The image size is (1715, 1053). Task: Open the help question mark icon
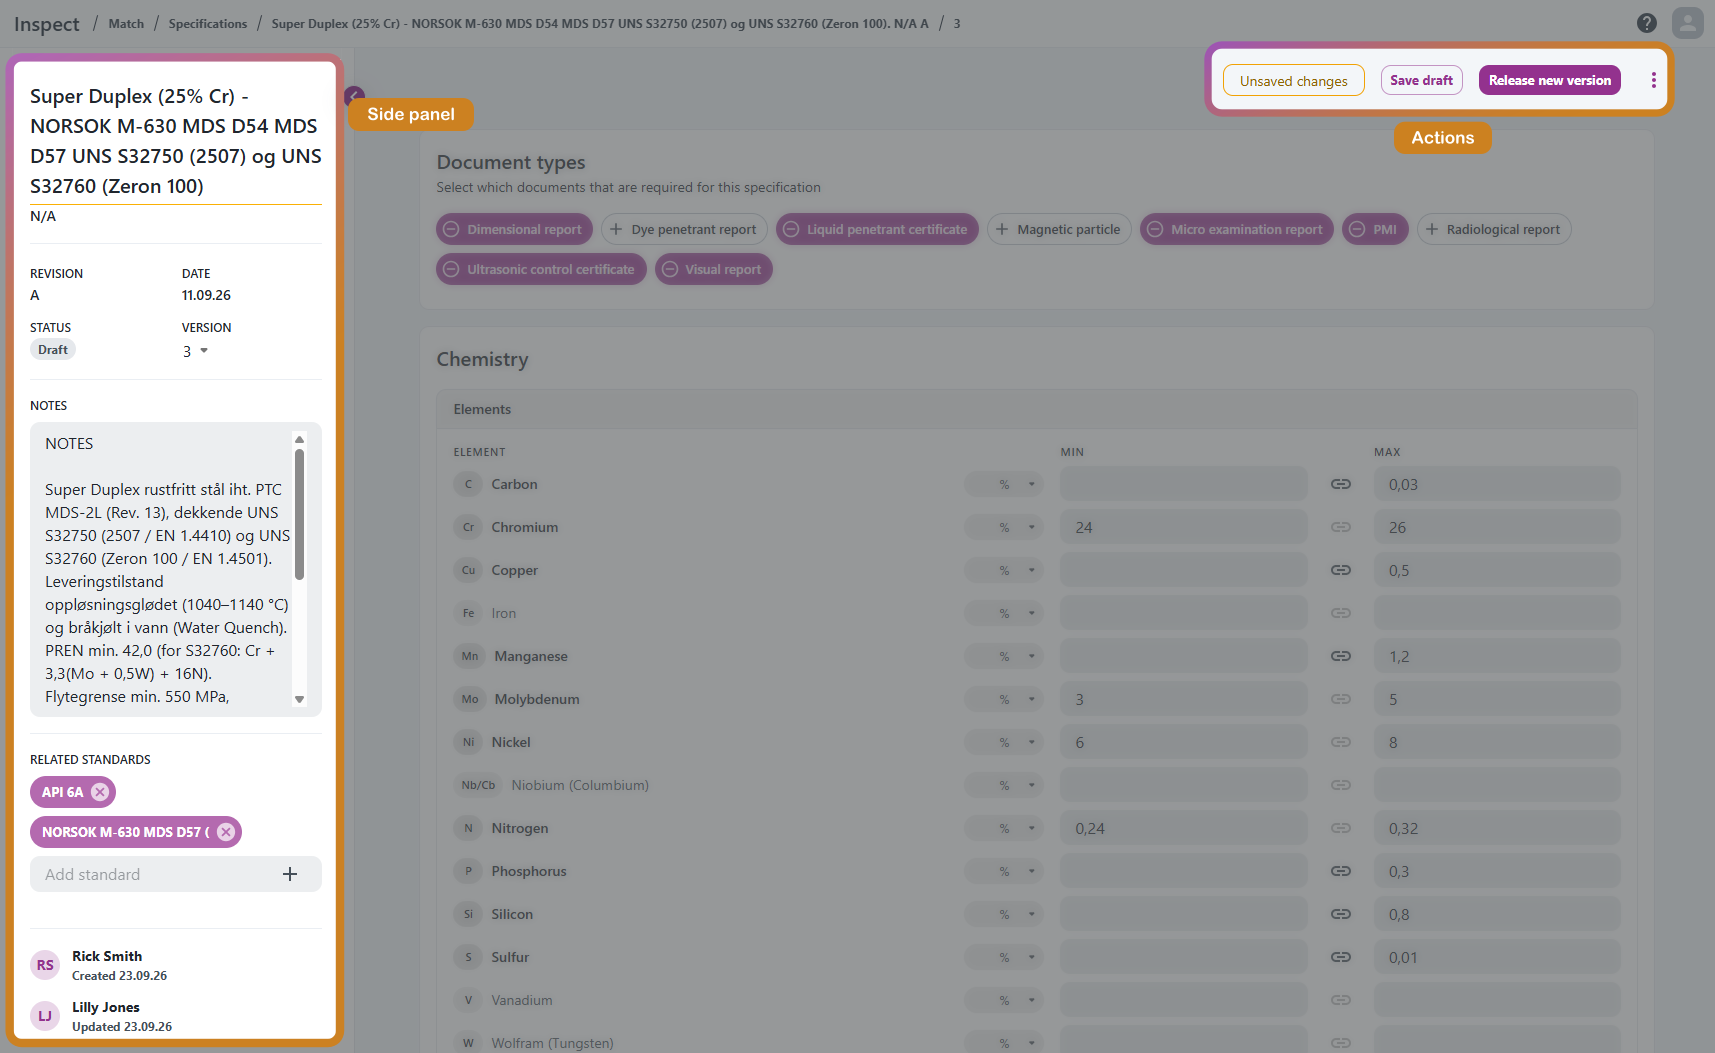(1647, 23)
